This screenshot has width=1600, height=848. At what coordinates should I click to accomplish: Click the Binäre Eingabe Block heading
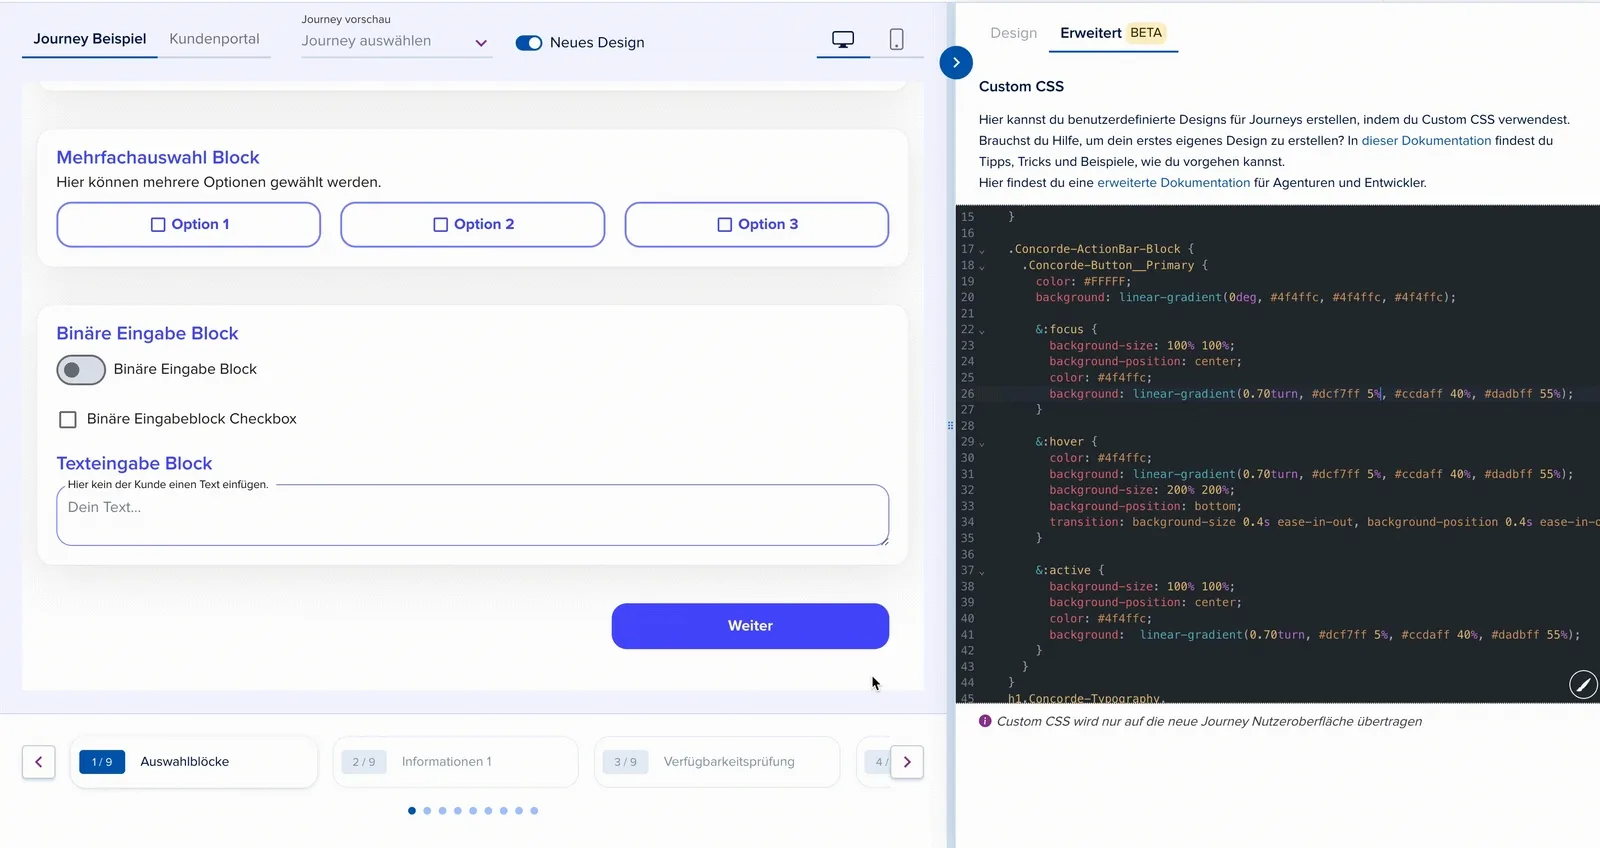coord(147,334)
